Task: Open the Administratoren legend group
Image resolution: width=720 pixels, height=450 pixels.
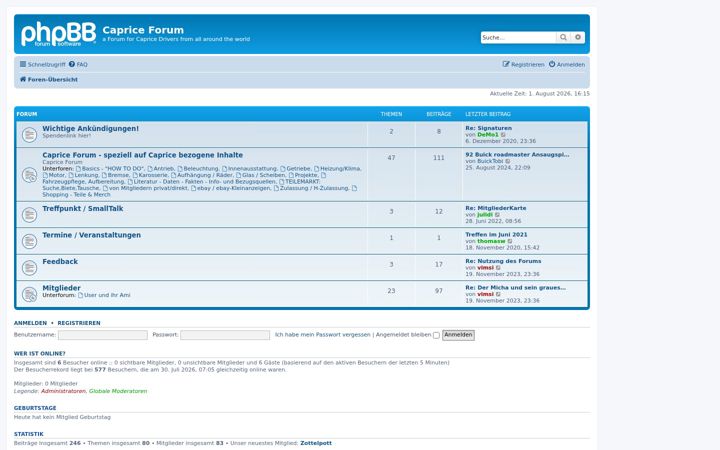Action: click(x=63, y=391)
